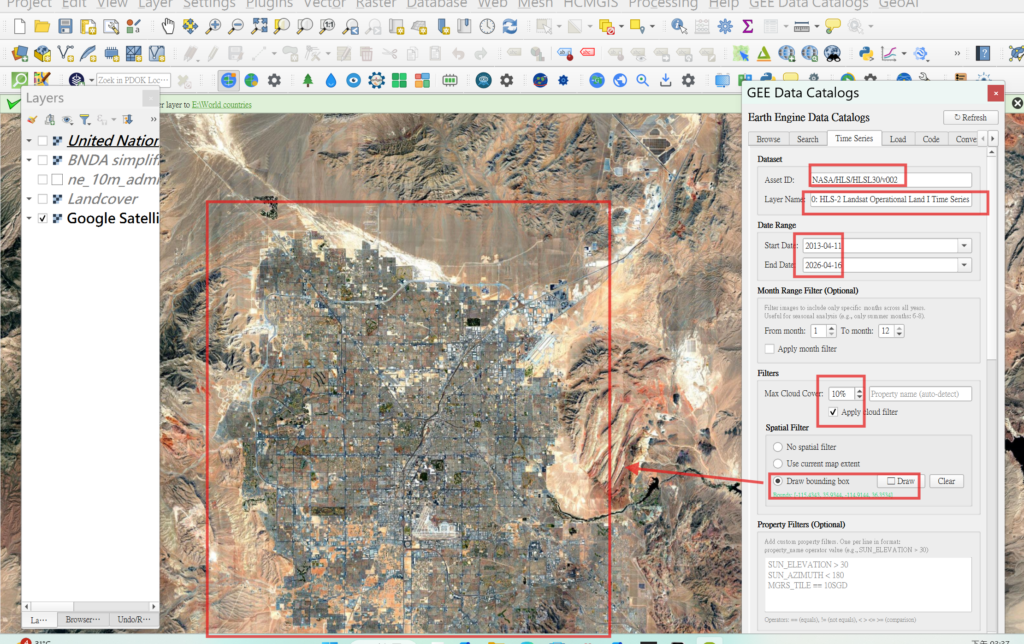Open the Processing menu

click(663, 4)
